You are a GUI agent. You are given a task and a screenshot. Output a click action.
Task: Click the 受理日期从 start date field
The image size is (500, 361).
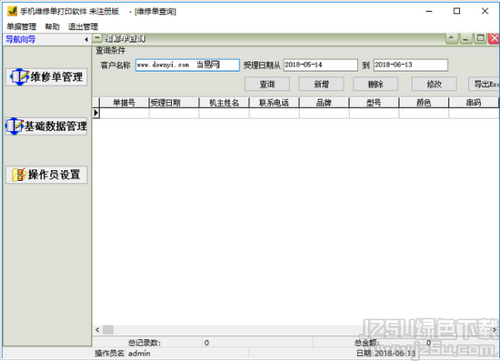320,65
